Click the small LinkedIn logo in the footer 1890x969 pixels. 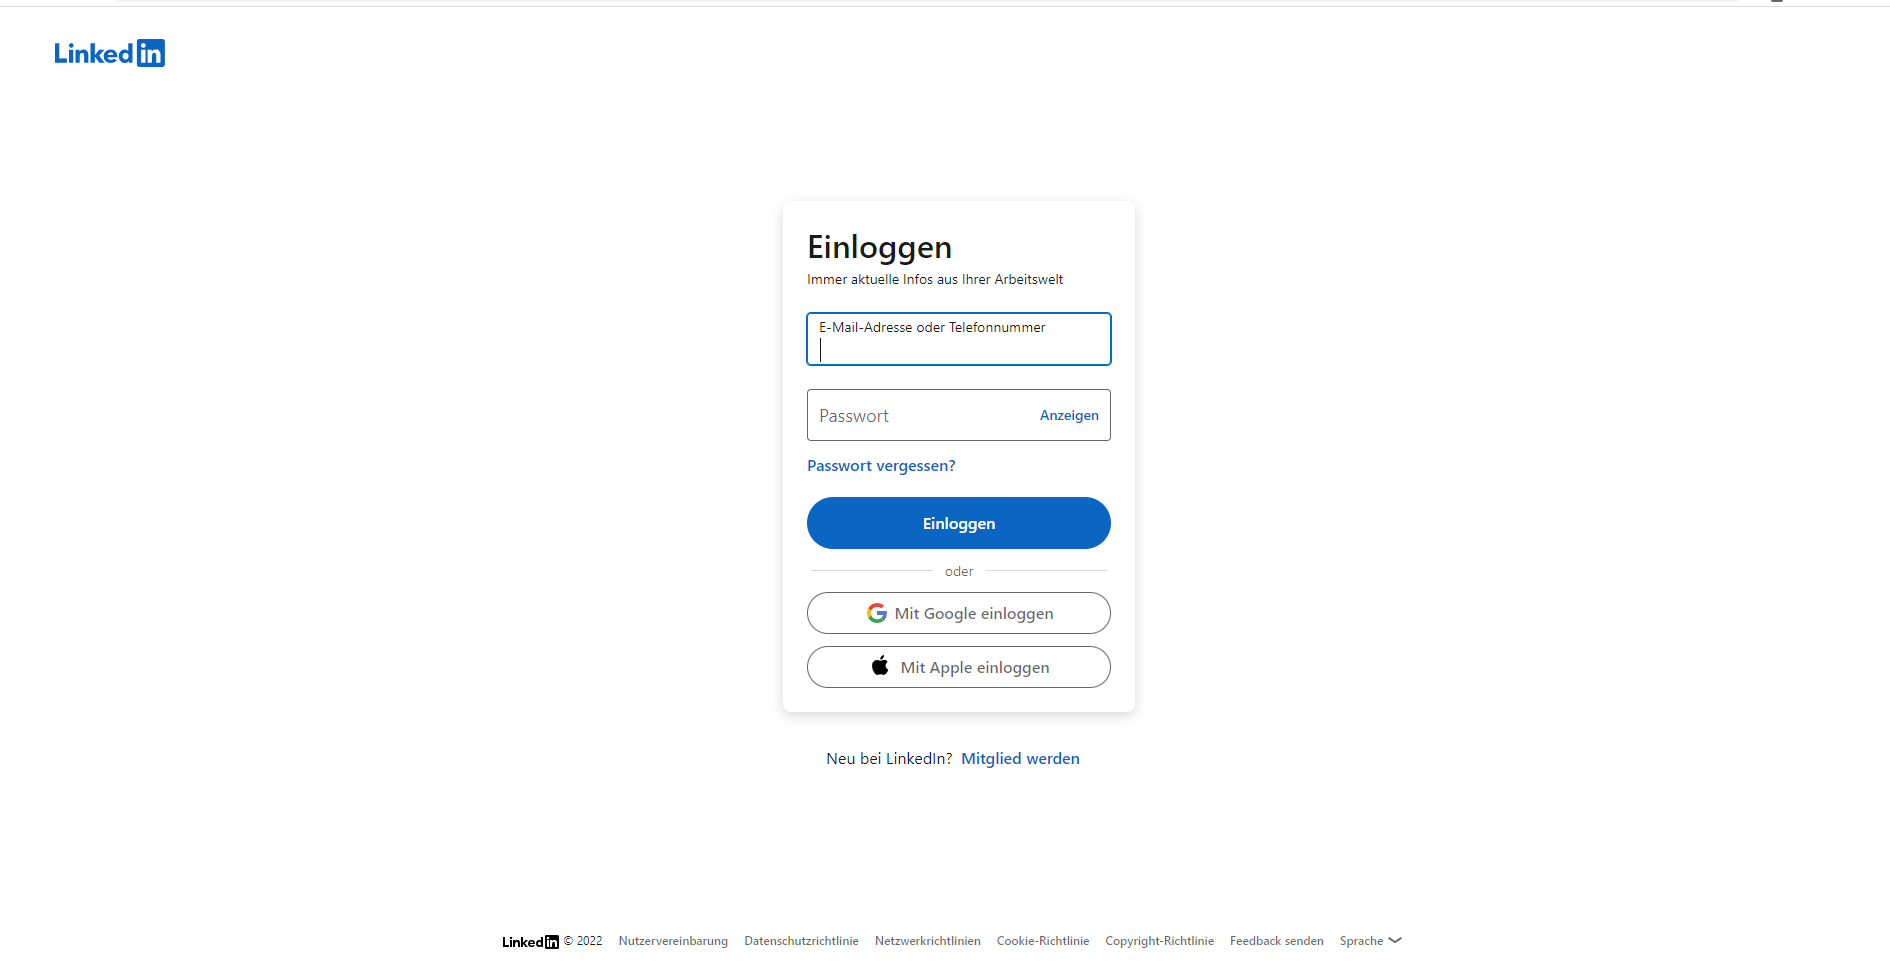pos(530,941)
